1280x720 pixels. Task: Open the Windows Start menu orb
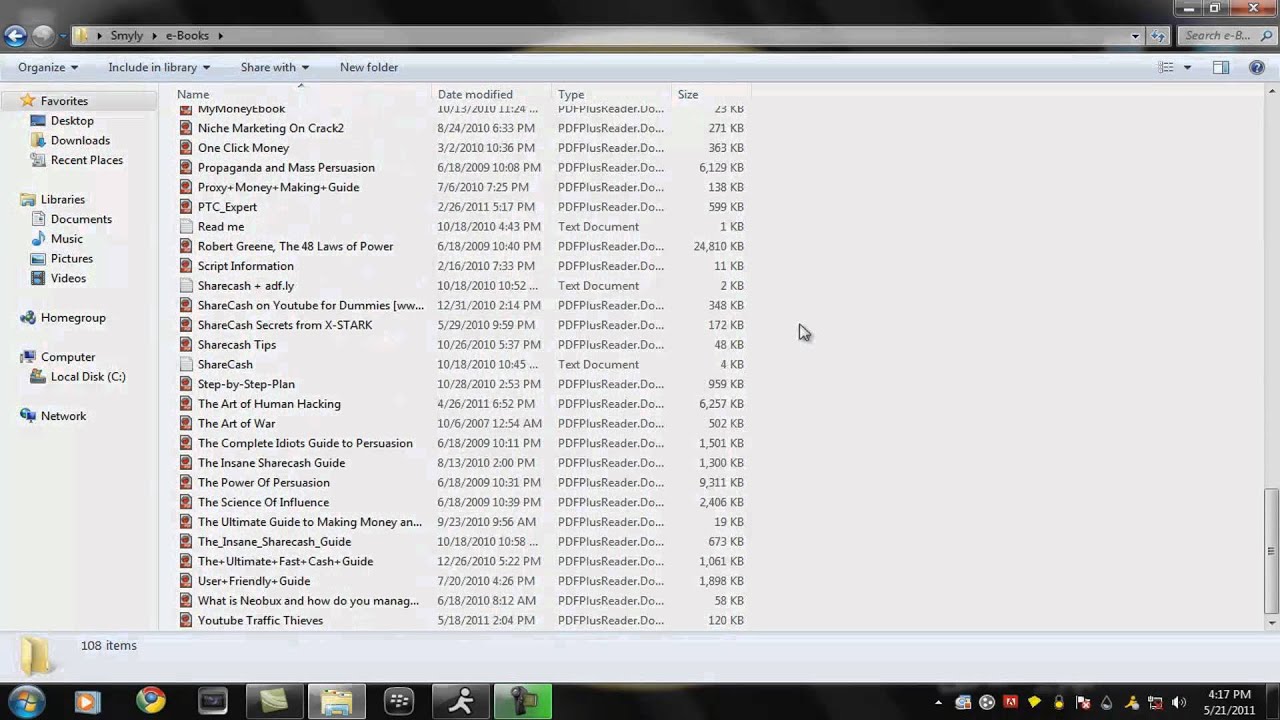[x=26, y=701]
